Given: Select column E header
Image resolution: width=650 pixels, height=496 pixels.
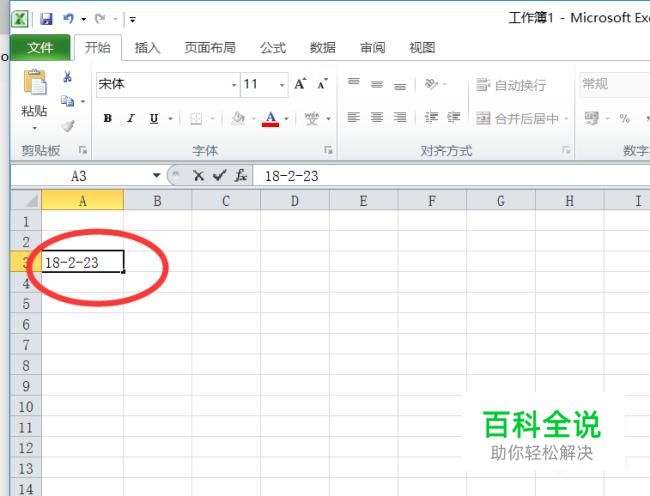Looking at the screenshot, I should click(364, 201).
